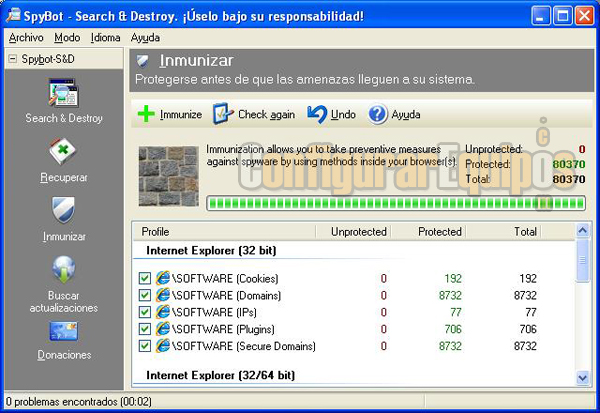The height and width of the screenshot is (413, 600).
Task: Click the green plus Immunize icon
Action: [x=146, y=114]
